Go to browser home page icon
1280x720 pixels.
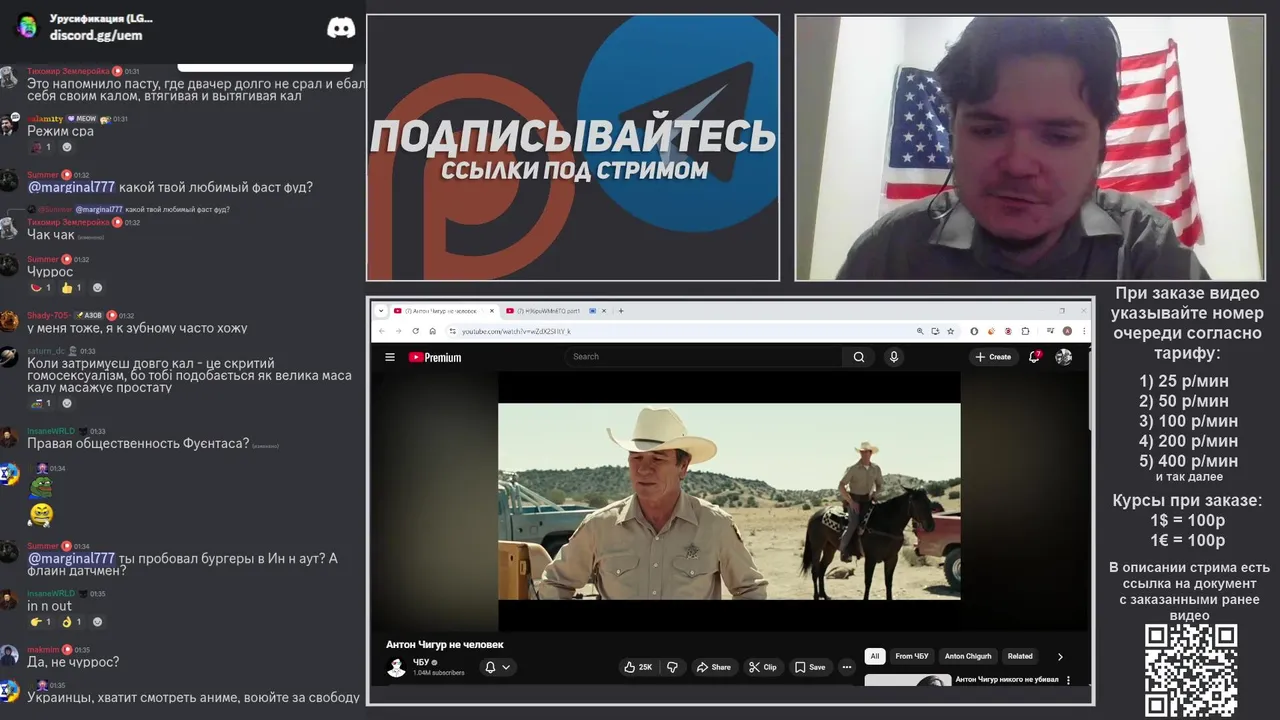click(x=432, y=331)
